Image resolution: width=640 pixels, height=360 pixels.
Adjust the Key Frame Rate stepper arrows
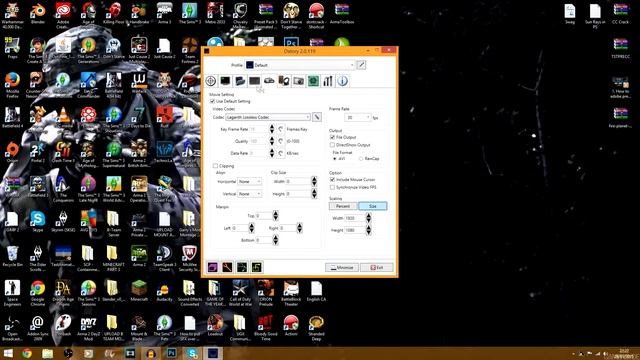[x=272, y=129]
